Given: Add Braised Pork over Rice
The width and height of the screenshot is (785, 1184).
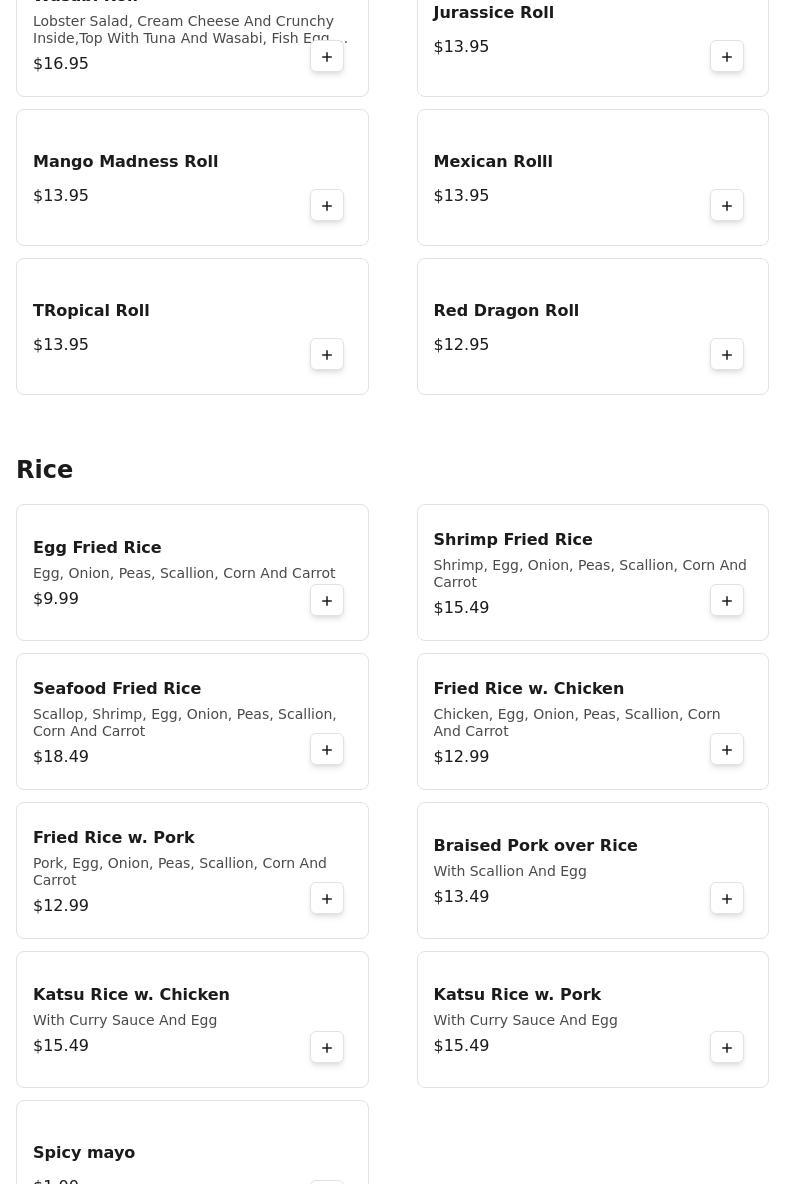Looking at the screenshot, I should coord(727,899).
